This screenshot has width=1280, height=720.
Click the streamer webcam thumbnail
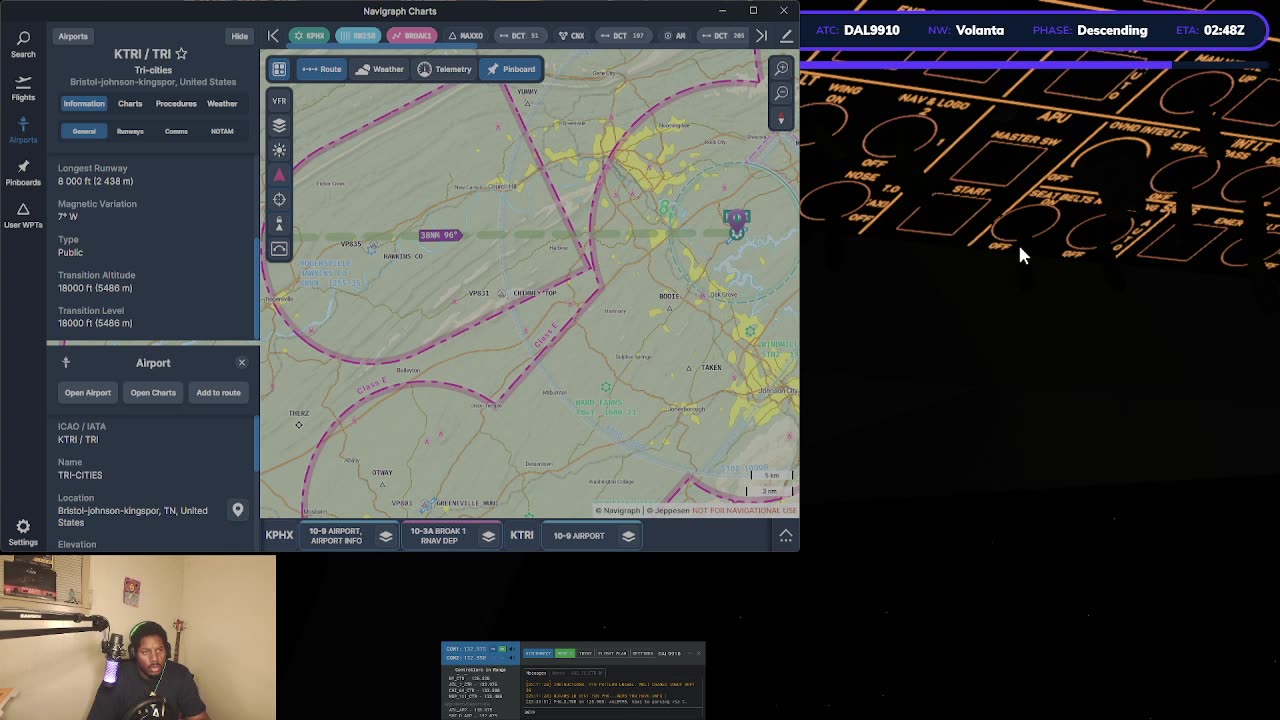138,638
